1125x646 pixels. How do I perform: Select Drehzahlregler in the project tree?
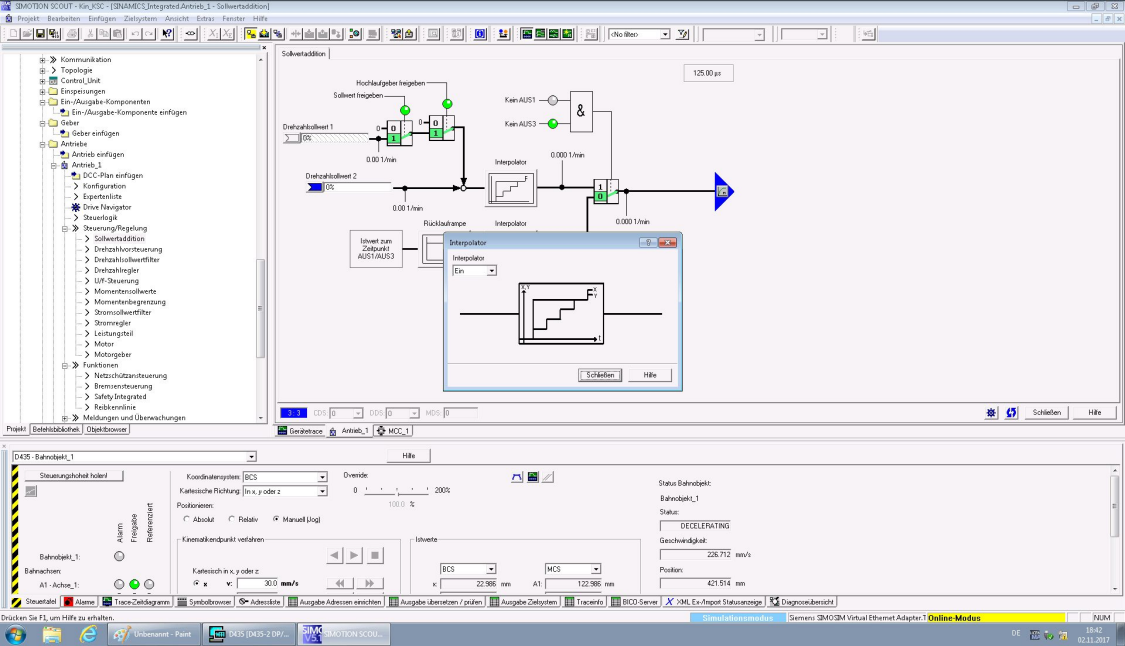pos(116,271)
